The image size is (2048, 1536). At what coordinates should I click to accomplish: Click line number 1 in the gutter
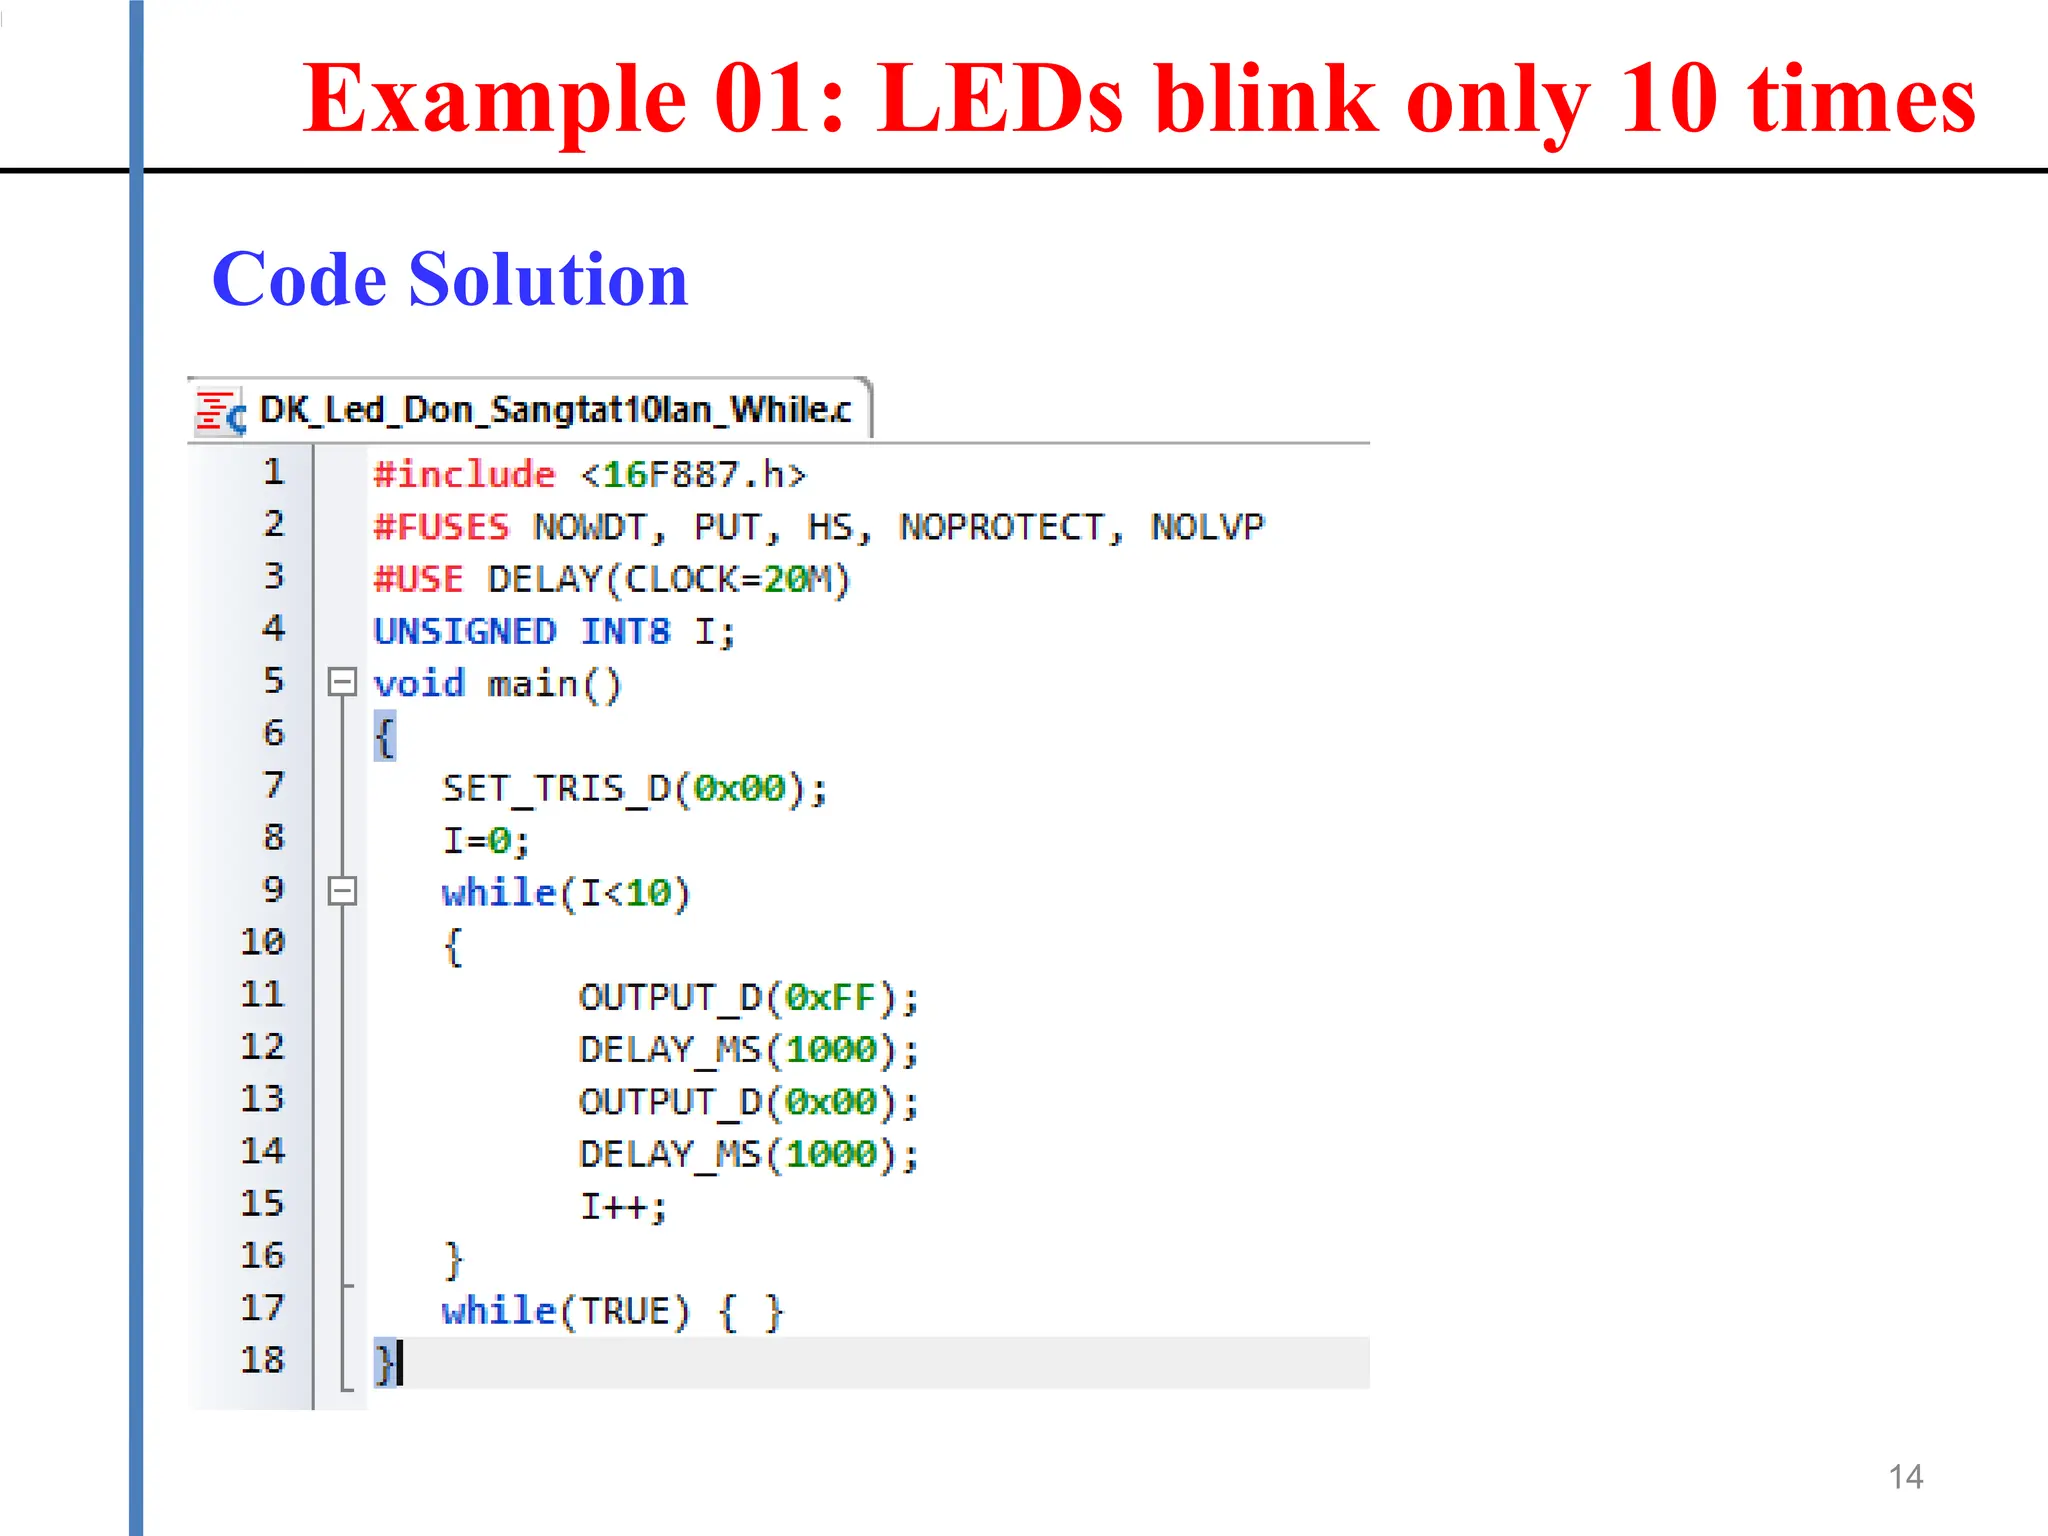tap(273, 472)
